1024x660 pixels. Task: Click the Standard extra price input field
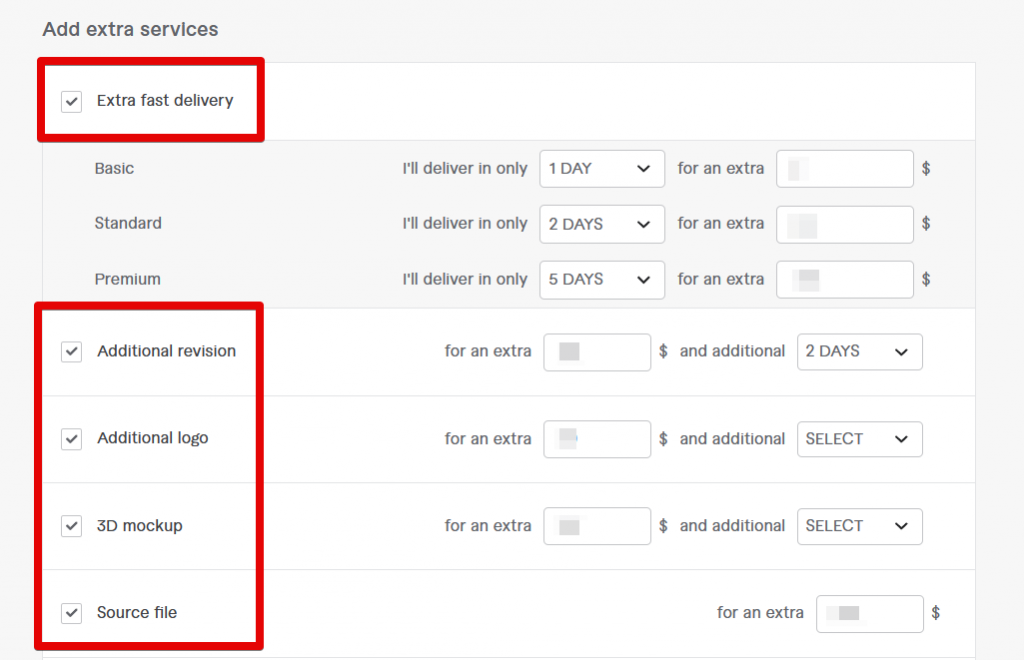coord(844,224)
